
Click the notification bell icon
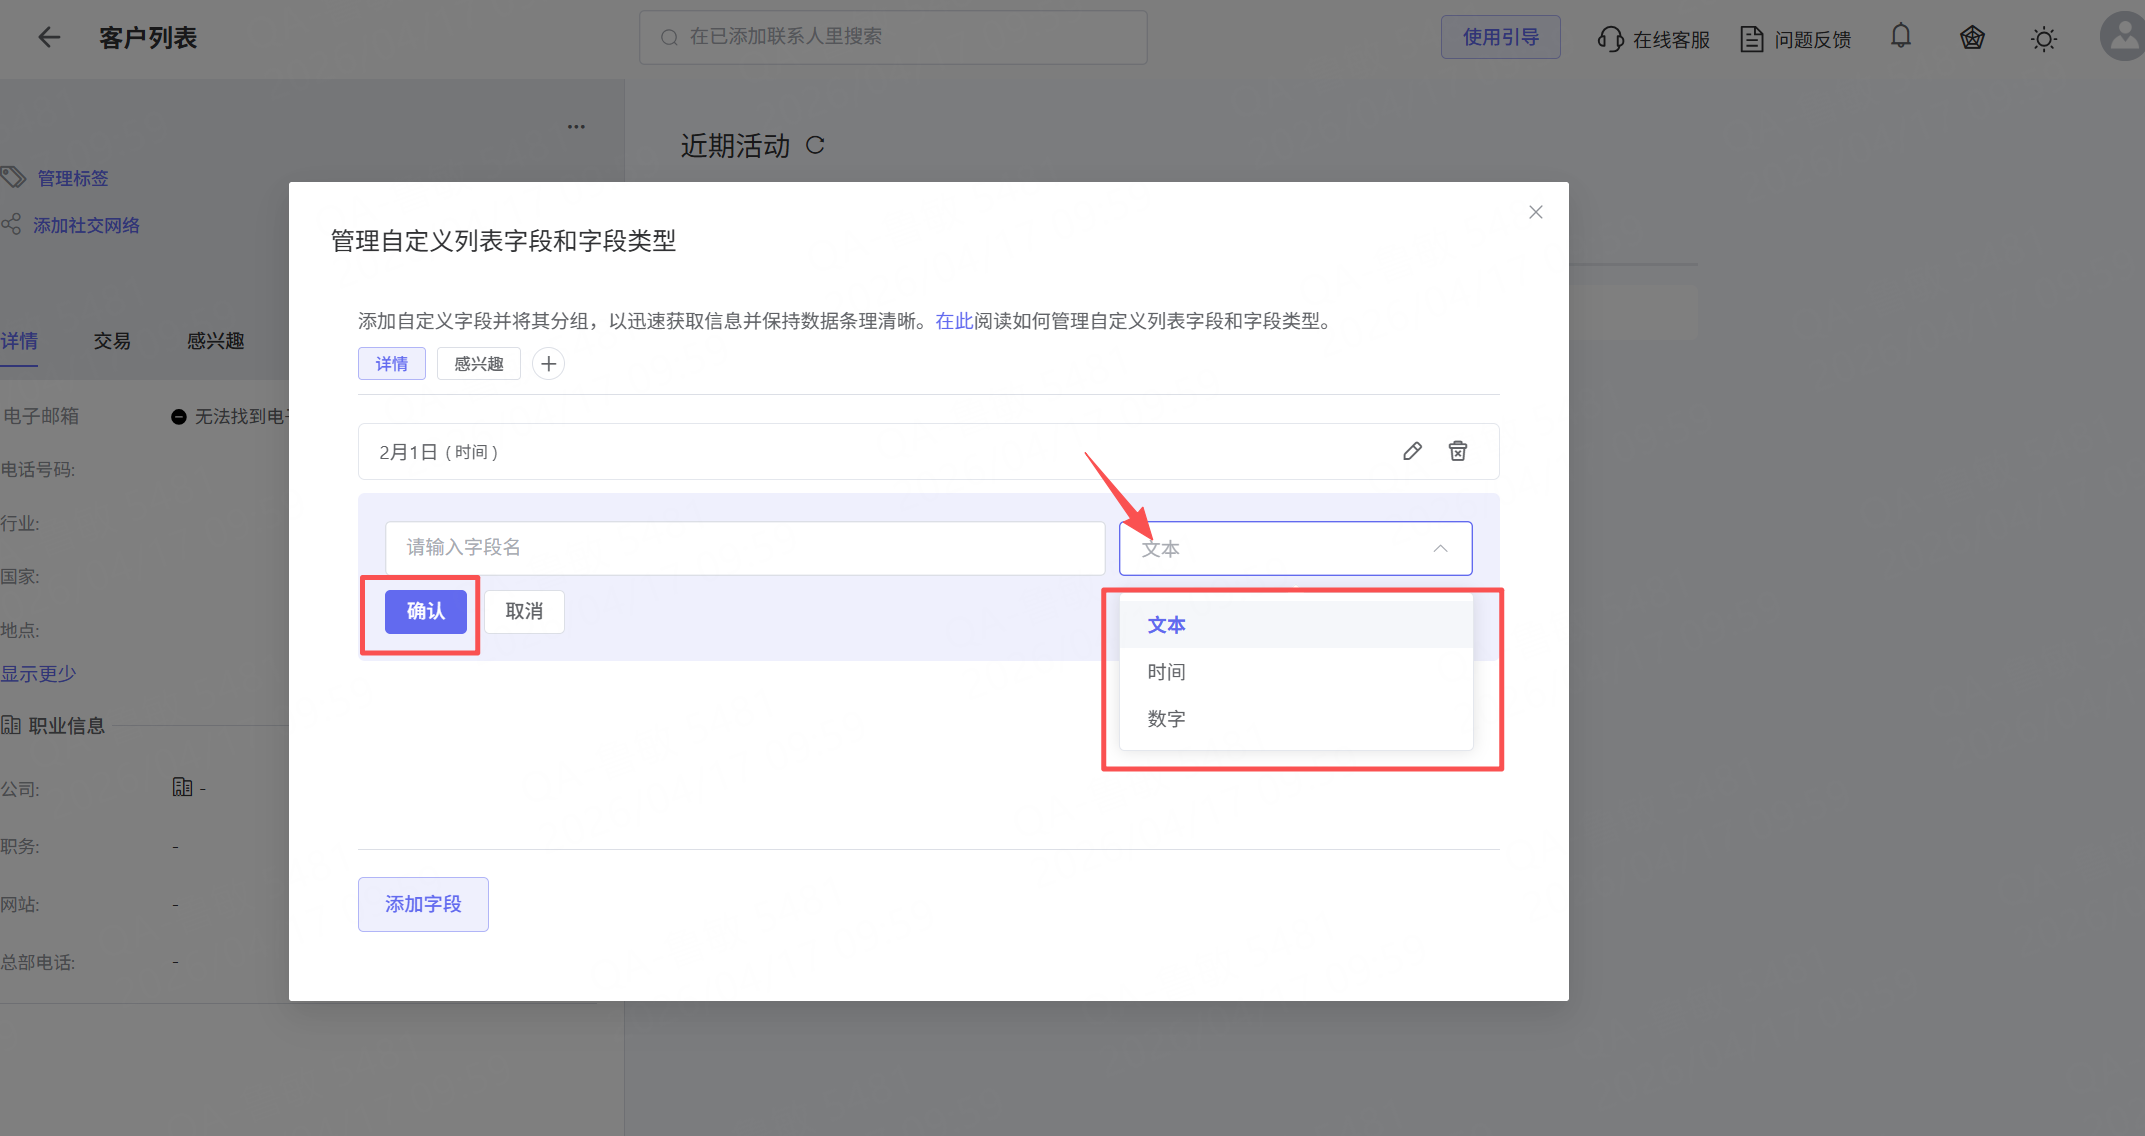(x=1901, y=37)
